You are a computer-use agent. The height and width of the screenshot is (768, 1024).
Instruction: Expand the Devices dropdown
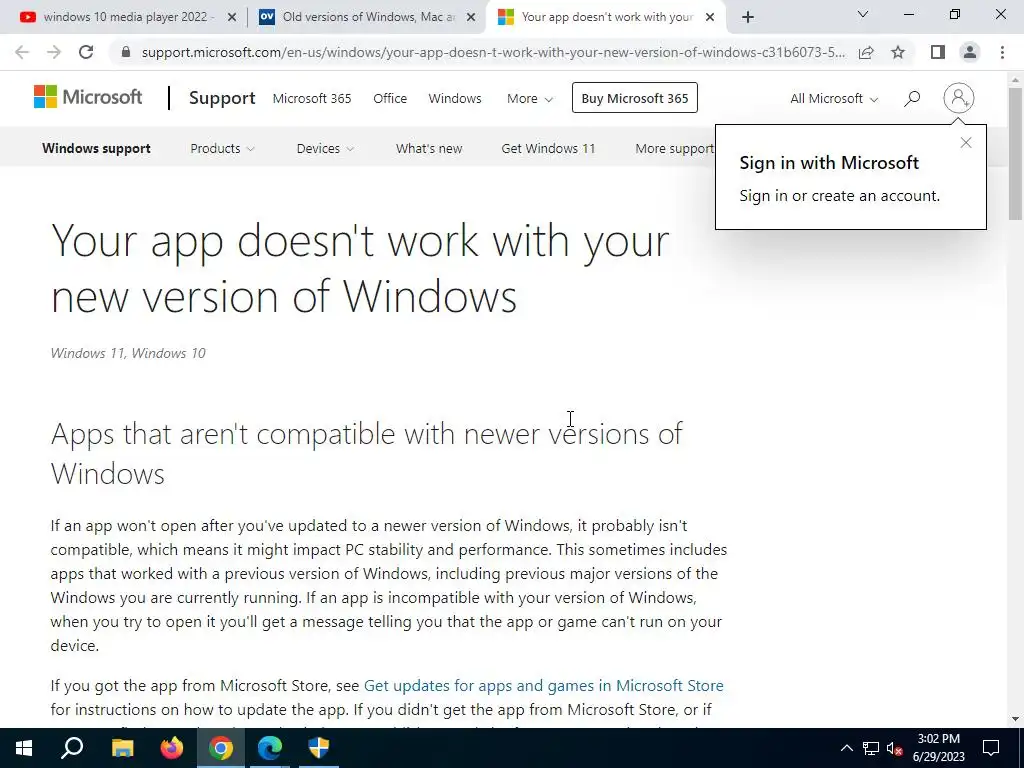tap(325, 148)
